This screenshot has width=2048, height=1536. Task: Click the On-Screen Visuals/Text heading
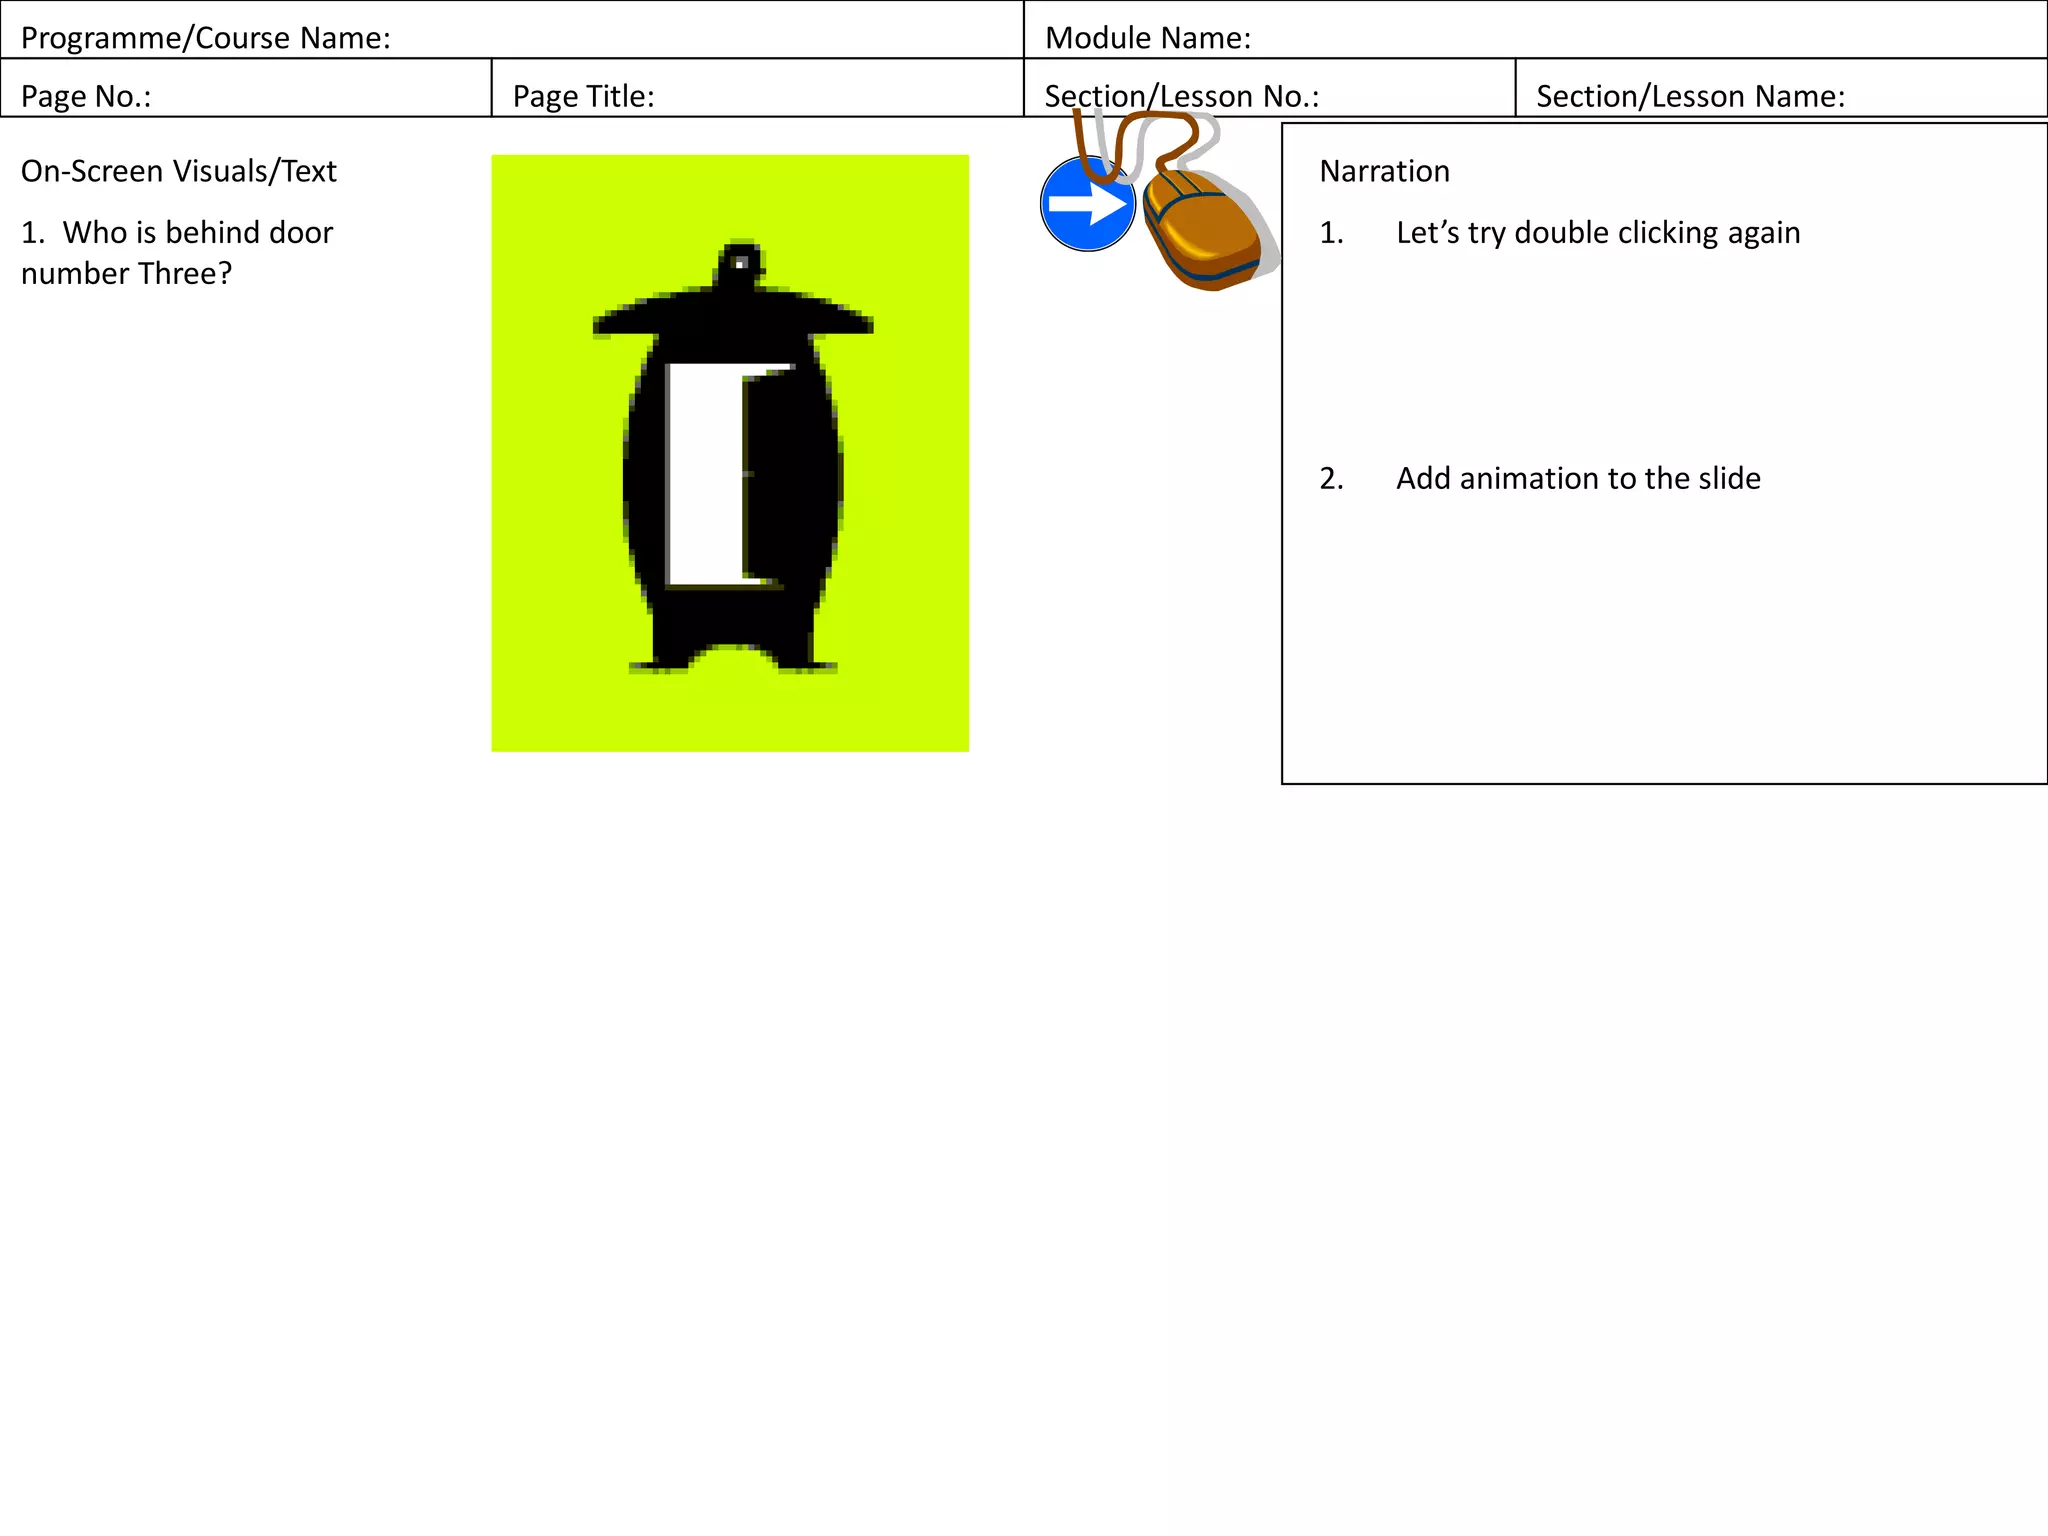pos(179,171)
